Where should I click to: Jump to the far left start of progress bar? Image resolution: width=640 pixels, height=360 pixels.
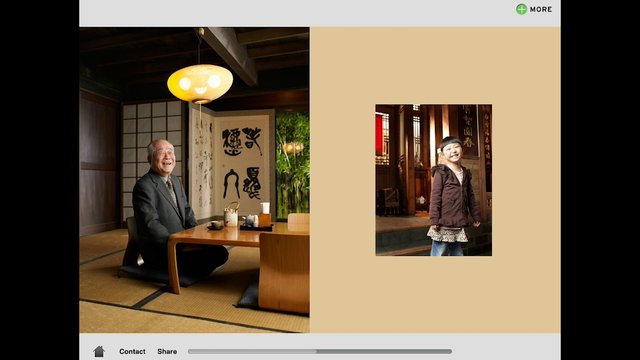[189, 351]
